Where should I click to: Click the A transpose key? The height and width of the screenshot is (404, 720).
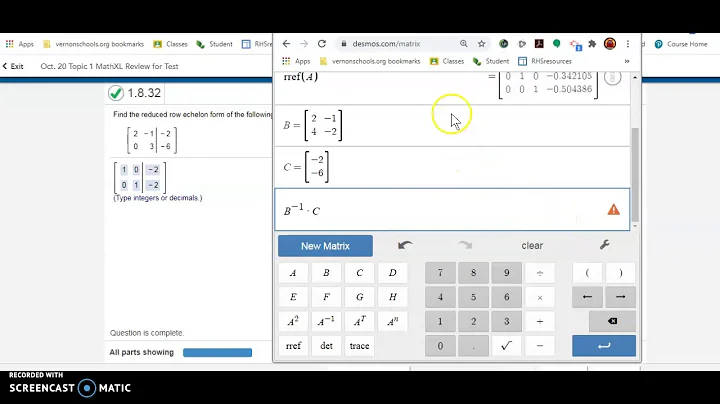pos(360,321)
